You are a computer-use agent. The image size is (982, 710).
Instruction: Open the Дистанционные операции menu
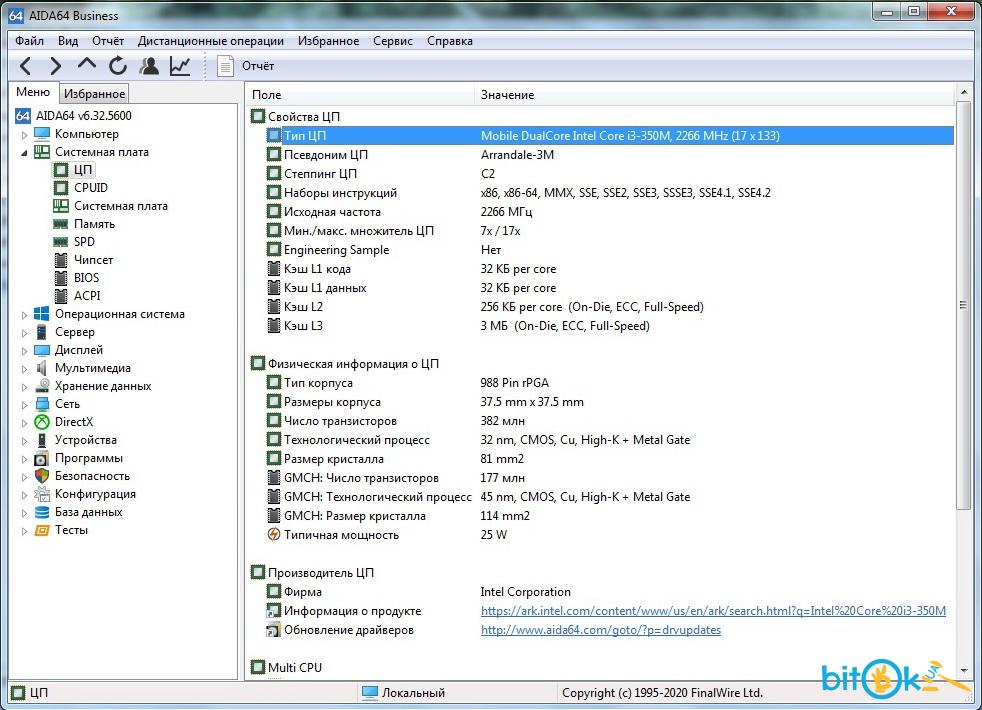210,41
